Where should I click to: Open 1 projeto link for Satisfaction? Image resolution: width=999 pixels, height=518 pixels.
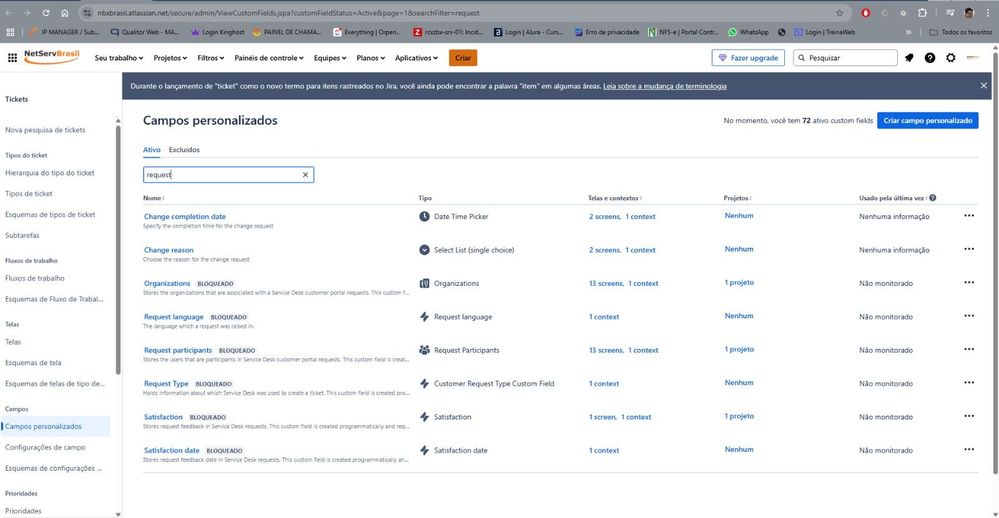(x=739, y=416)
